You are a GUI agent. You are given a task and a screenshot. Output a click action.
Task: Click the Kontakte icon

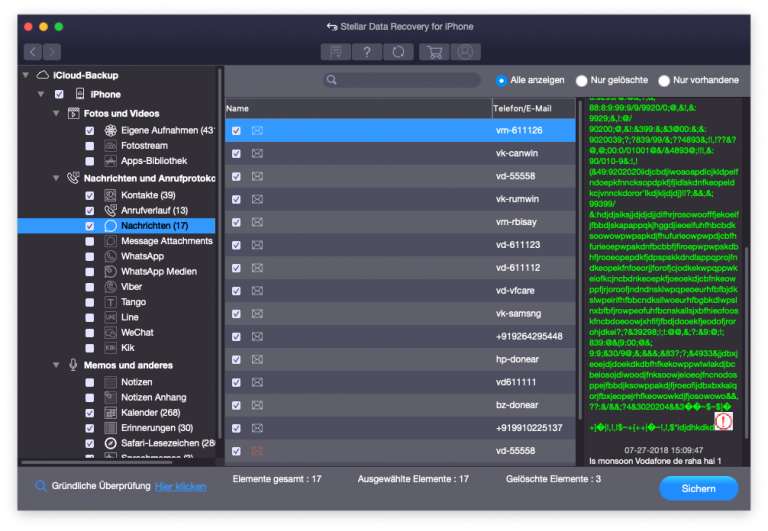[x=111, y=195]
